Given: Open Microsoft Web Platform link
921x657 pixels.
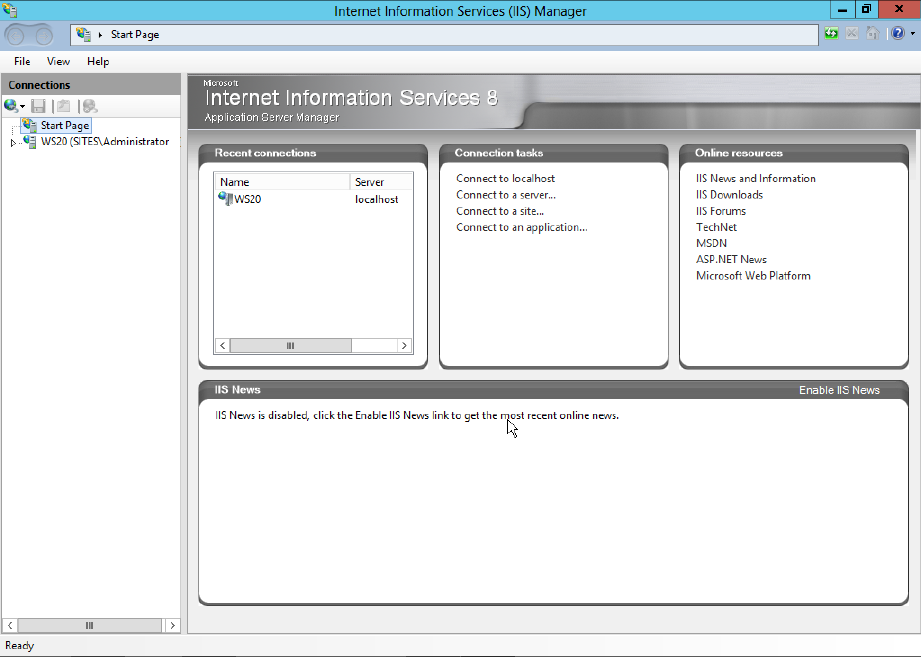Looking at the screenshot, I should (x=753, y=276).
